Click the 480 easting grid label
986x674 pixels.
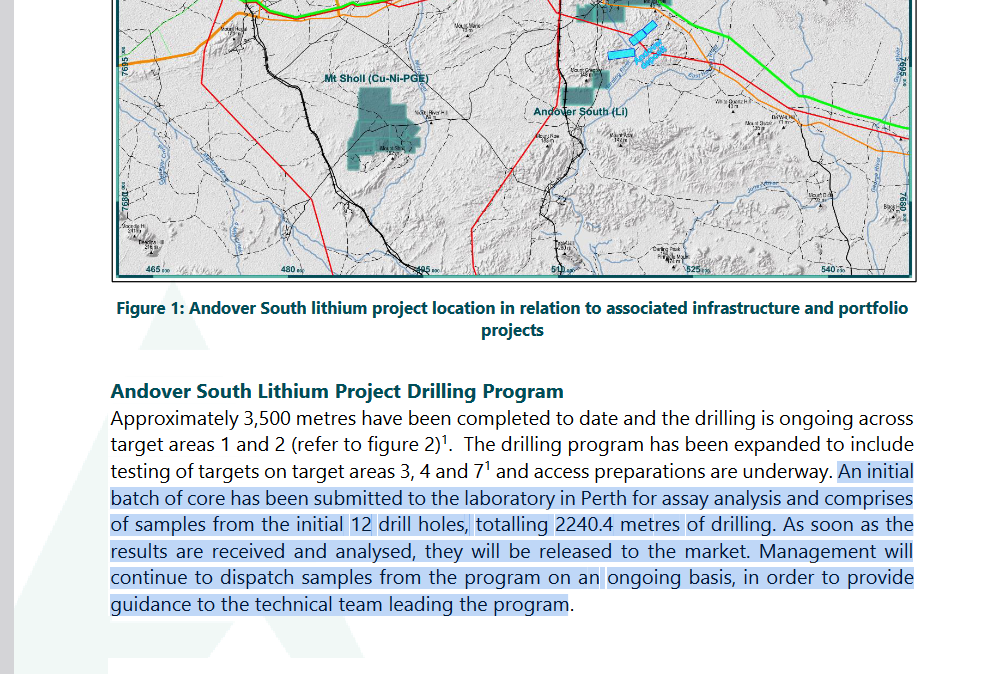point(289,270)
